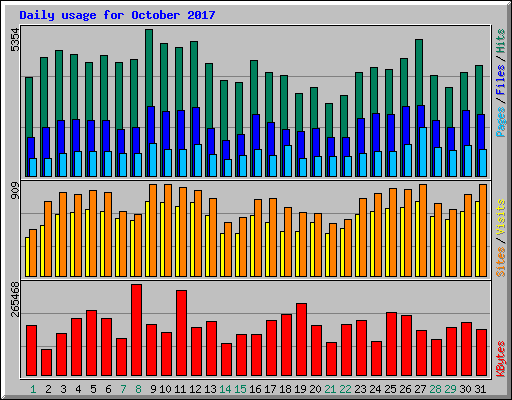Click the orange "Sites" legend label
The height and width of the screenshot is (400, 512).
click(x=501, y=262)
